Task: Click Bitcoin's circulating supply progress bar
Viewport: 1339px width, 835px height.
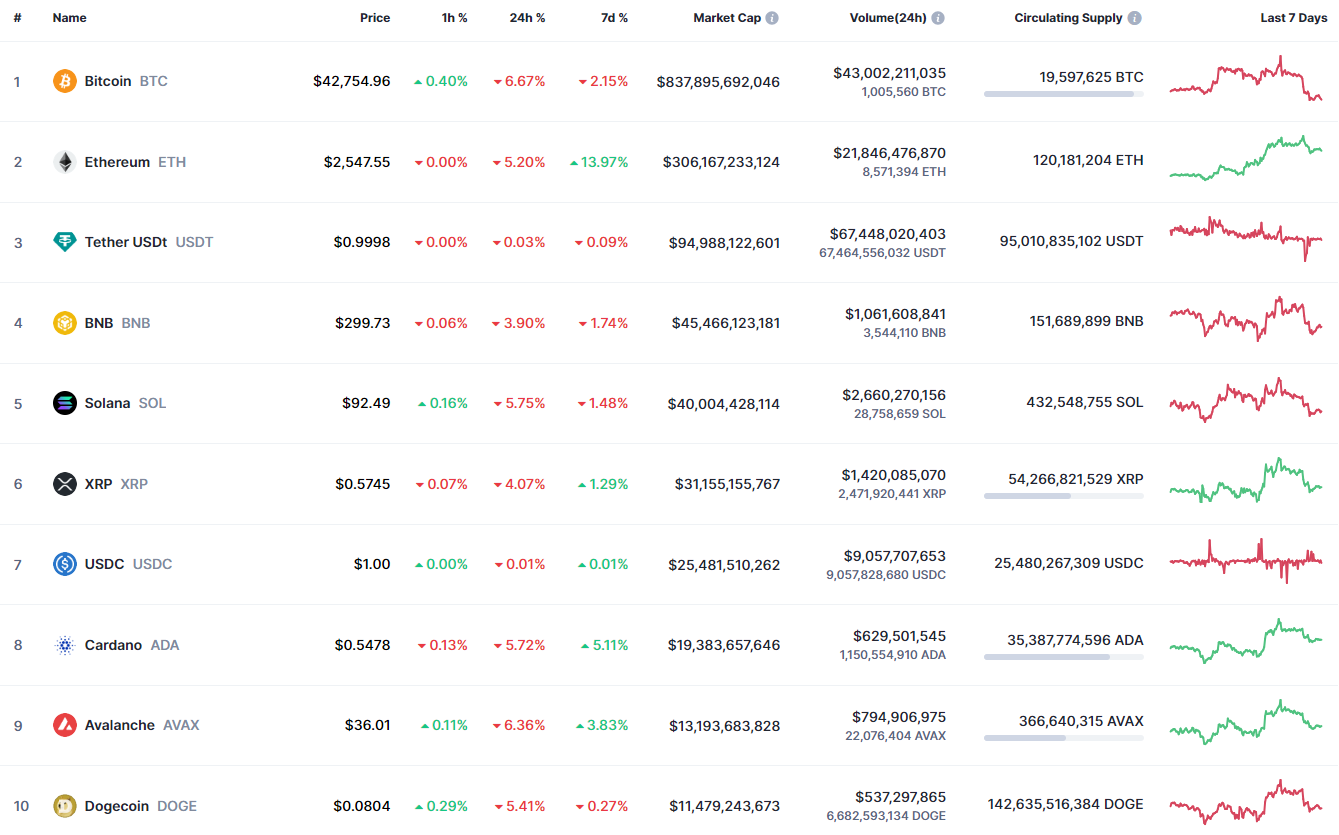Action: click(1063, 94)
